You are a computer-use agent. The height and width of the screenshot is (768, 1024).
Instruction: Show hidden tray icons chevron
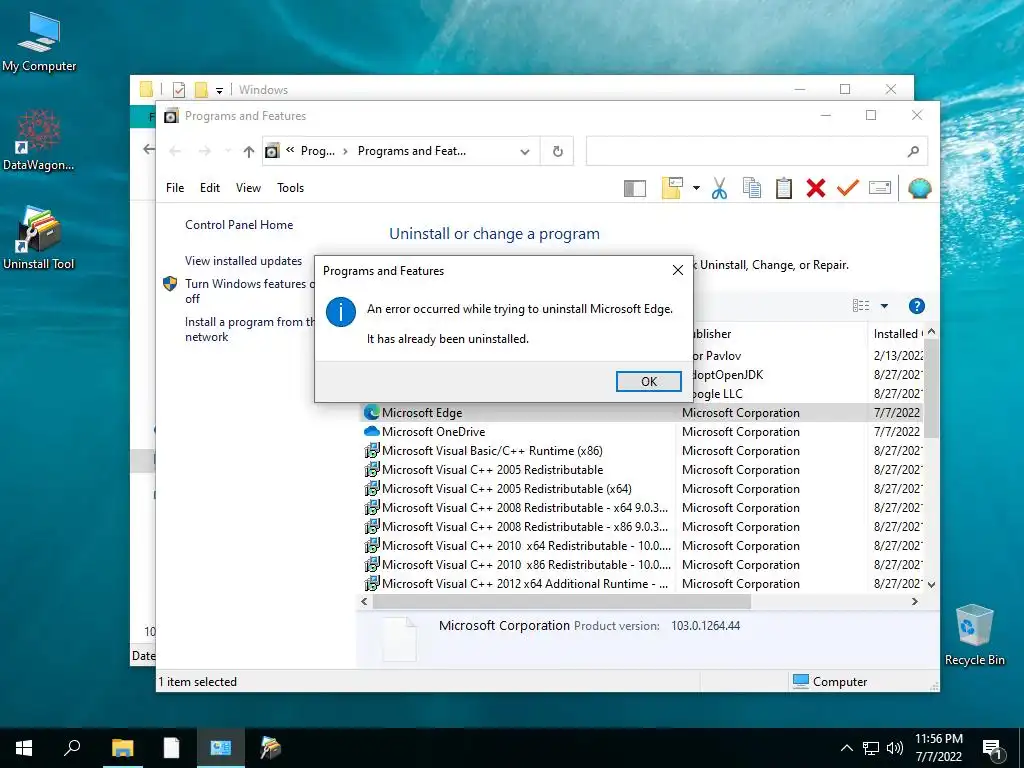[x=846, y=748]
